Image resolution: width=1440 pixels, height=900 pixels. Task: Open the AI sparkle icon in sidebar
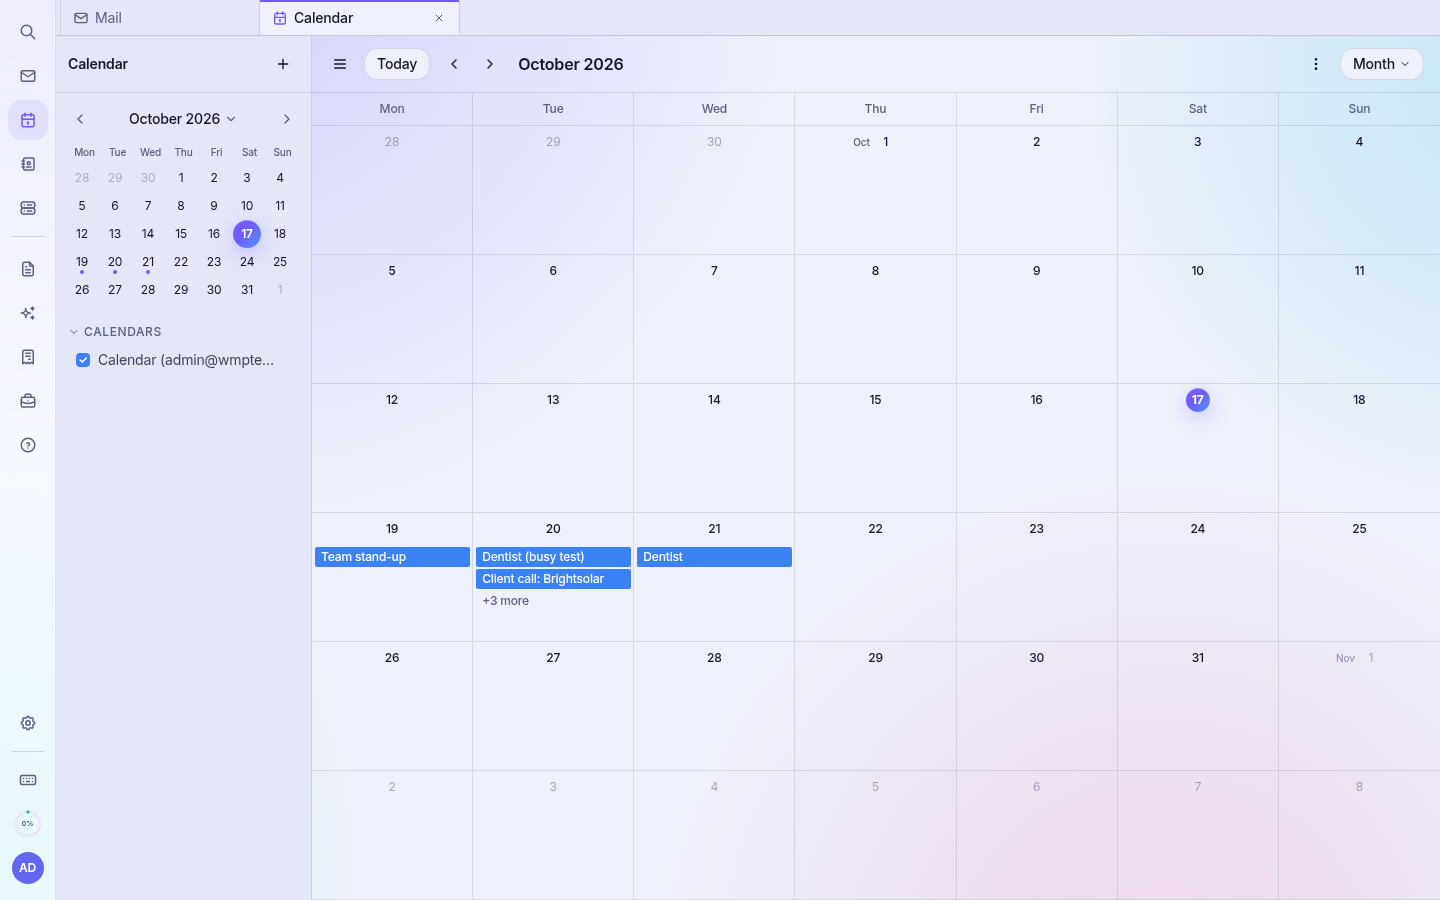pyautogui.click(x=28, y=313)
